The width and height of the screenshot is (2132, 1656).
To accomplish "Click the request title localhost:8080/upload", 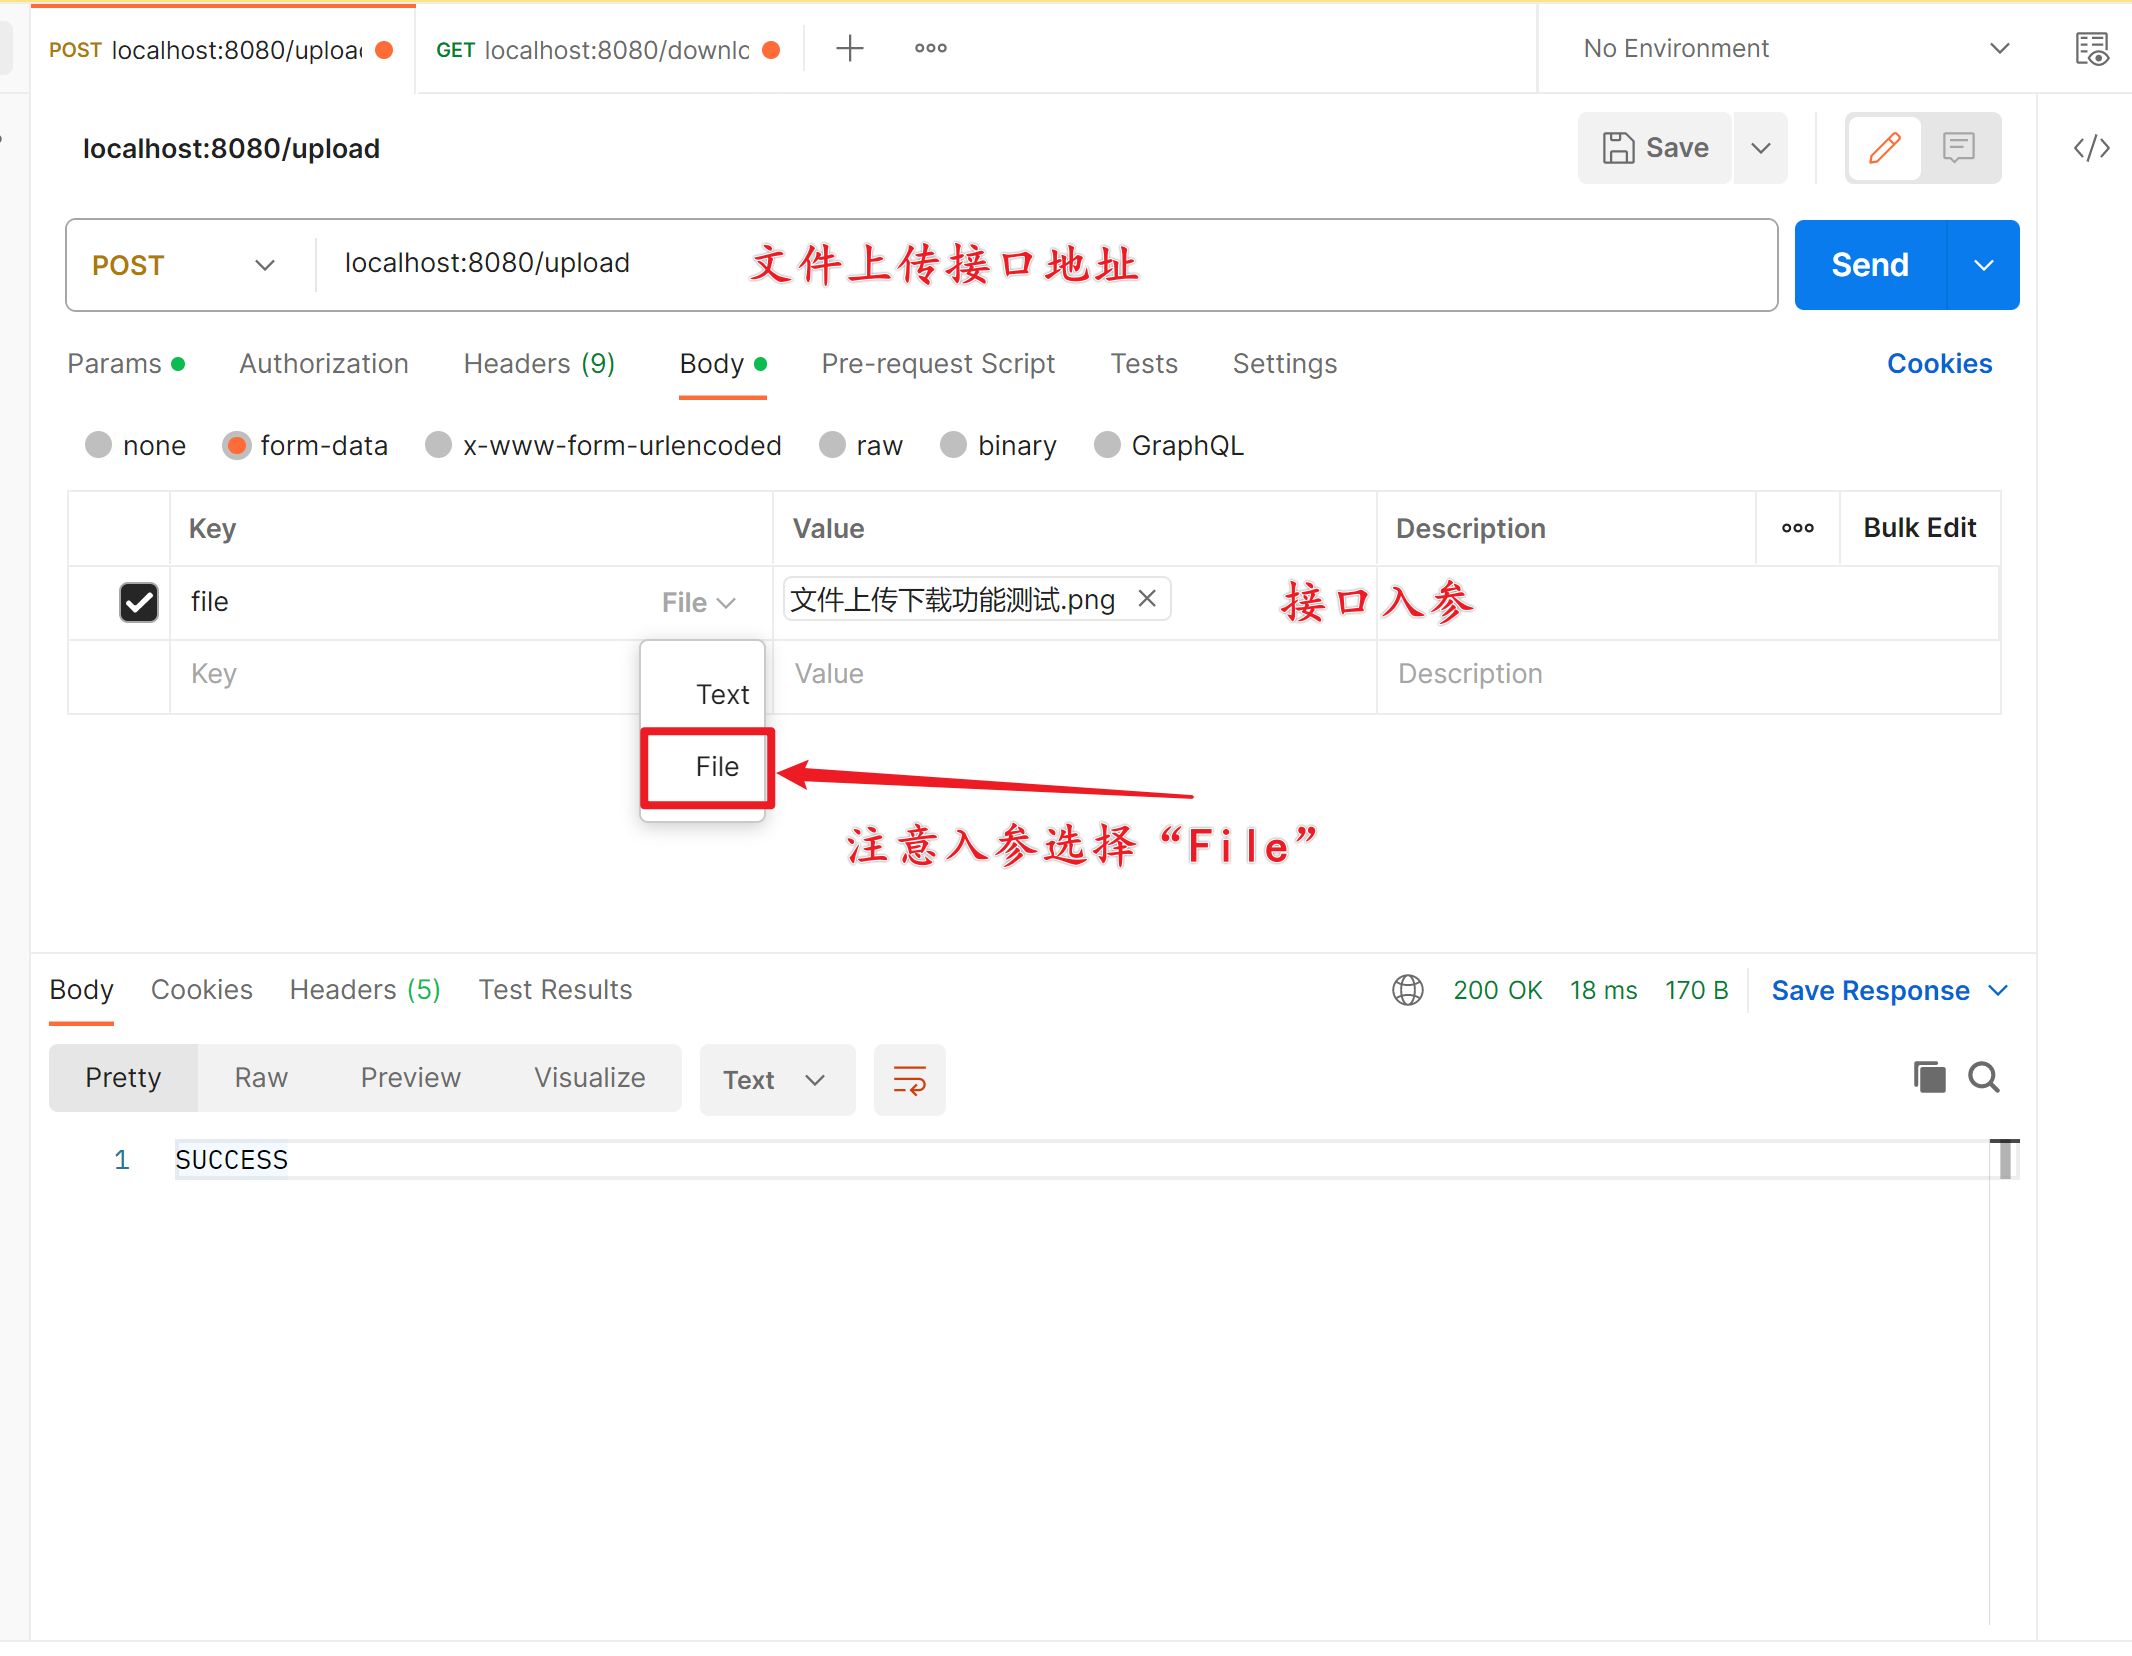I will pyautogui.click(x=231, y=148).
